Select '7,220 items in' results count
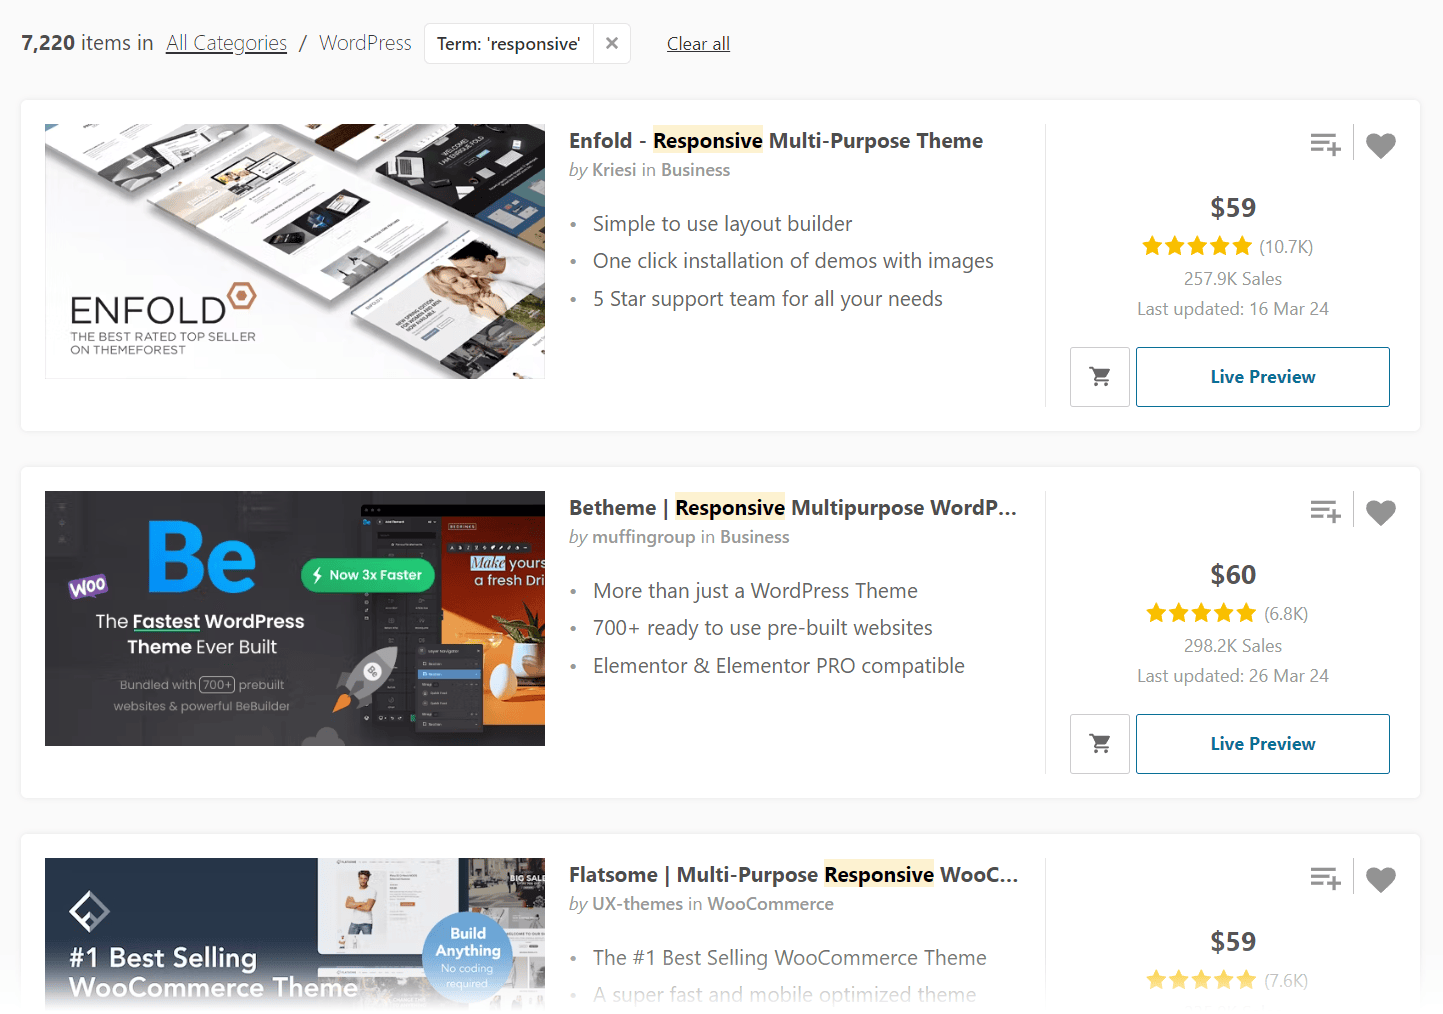Image resolution: width=1443 pixels, height=1014 pixels. pyautogui.click(x=87, y=43)
